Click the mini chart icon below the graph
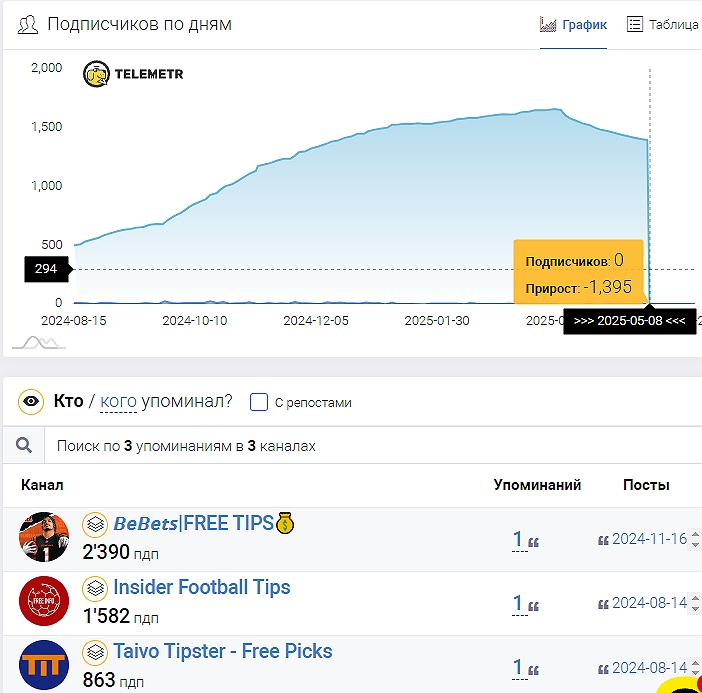702x693 pixels. [x=38, y=343]
